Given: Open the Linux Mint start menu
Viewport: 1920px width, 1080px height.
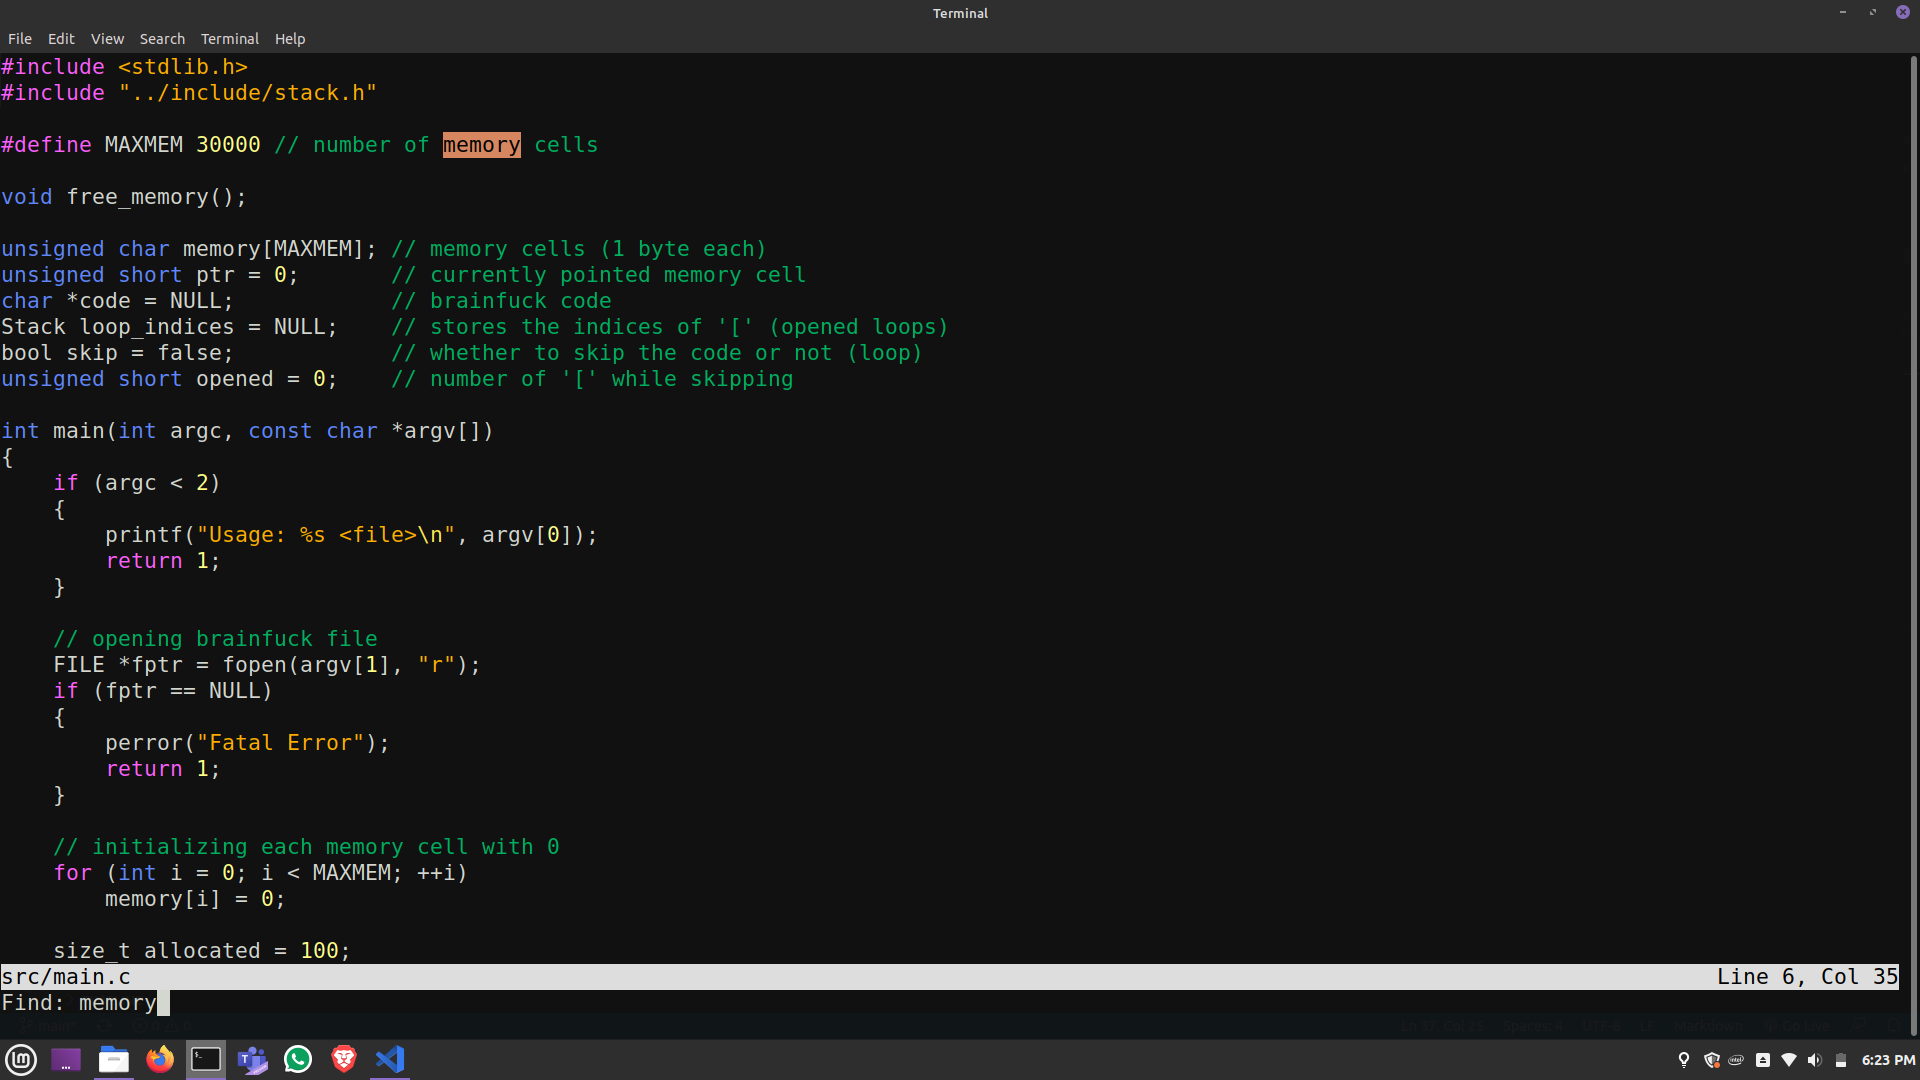Looking at the screenshot, I should coord(21,1059).
